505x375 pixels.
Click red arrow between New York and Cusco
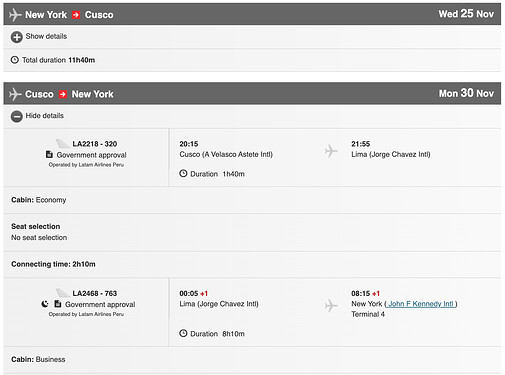76,15
